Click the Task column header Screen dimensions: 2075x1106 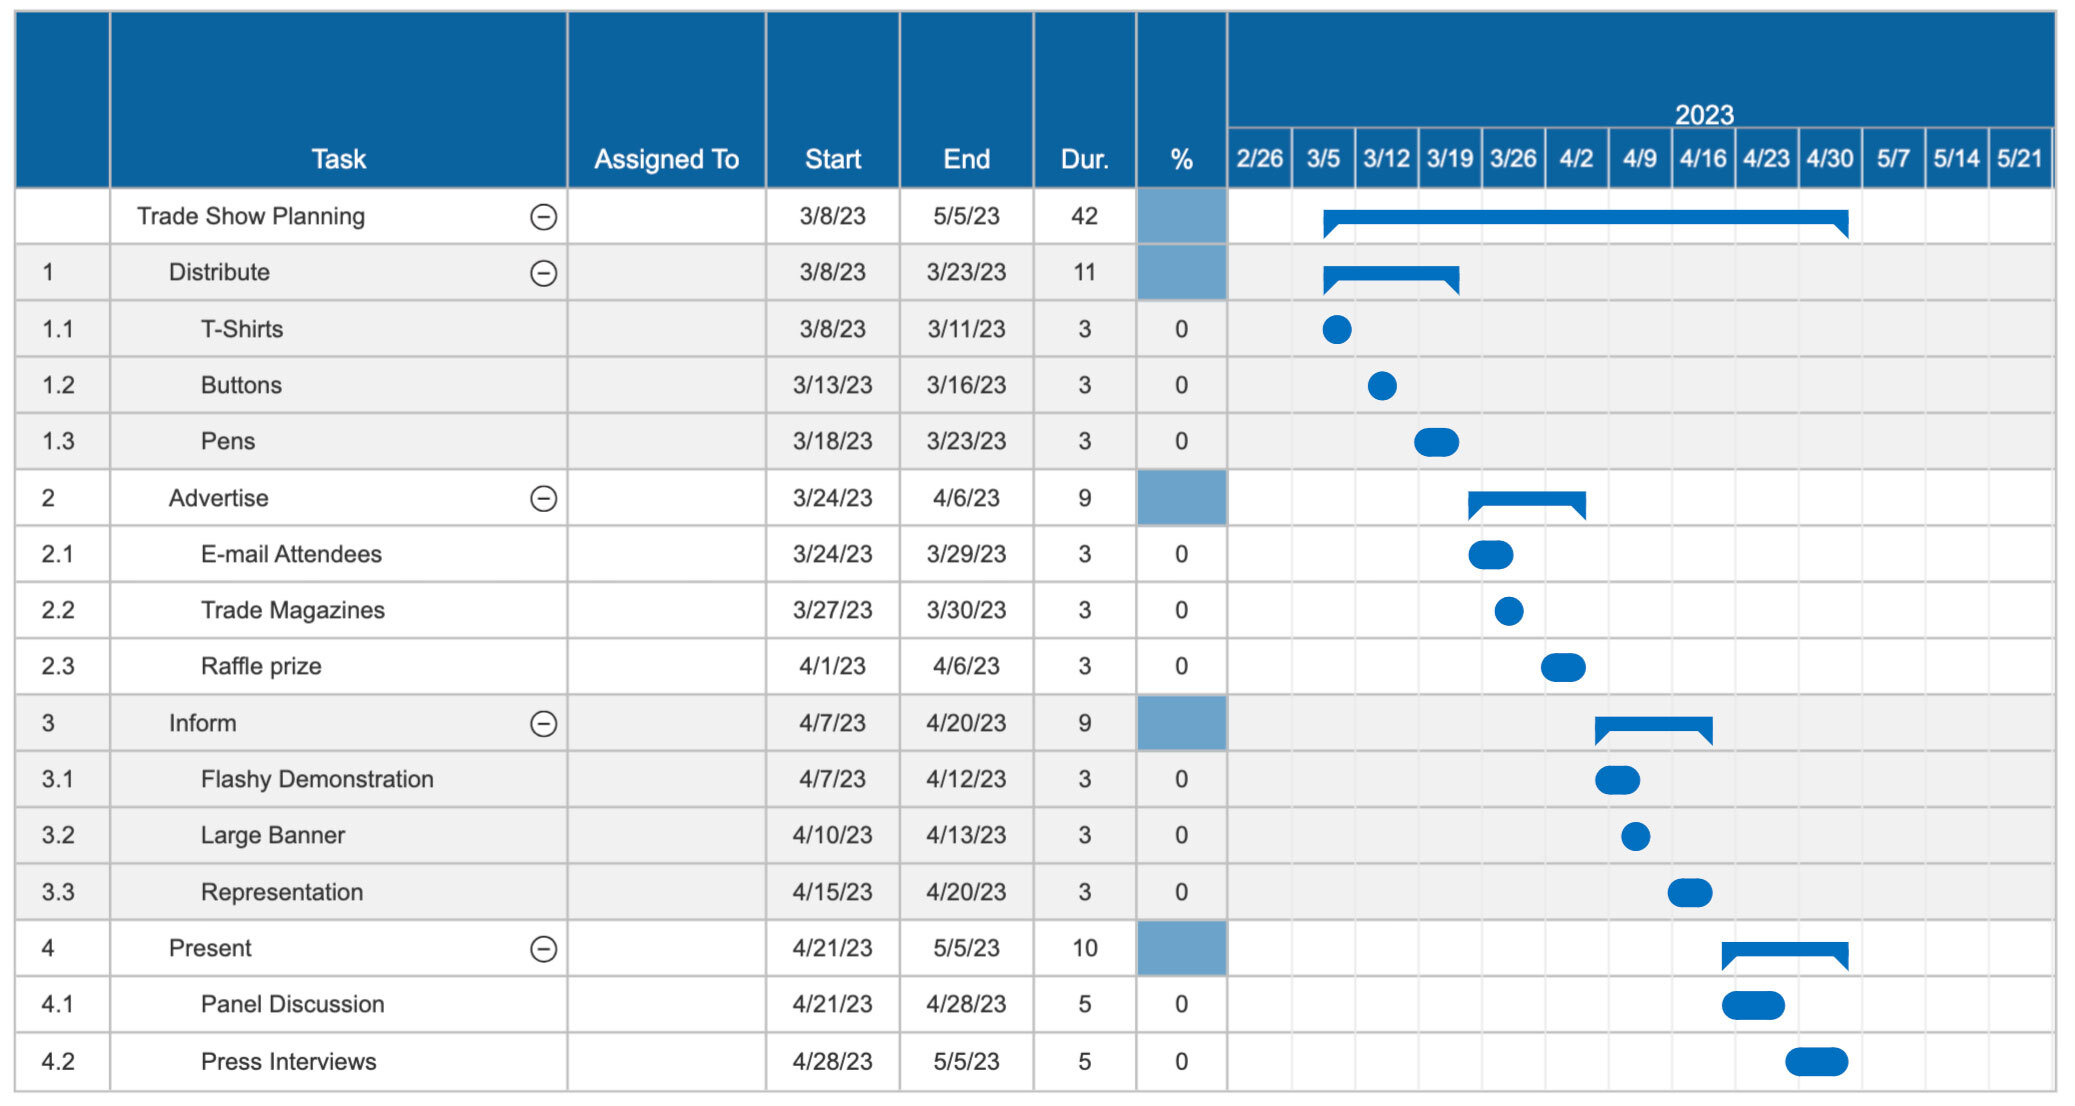(338, 158)
